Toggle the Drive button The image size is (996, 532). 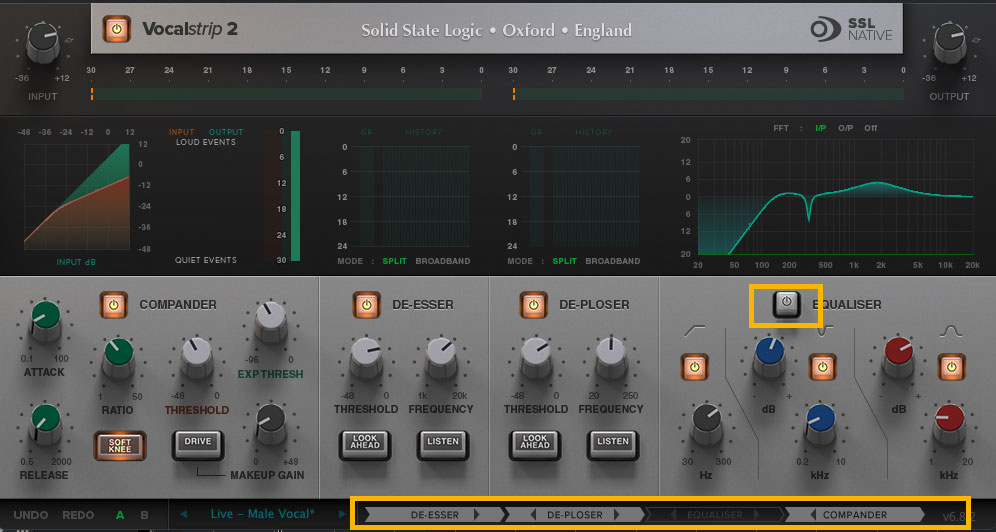(x=198, y=444)
